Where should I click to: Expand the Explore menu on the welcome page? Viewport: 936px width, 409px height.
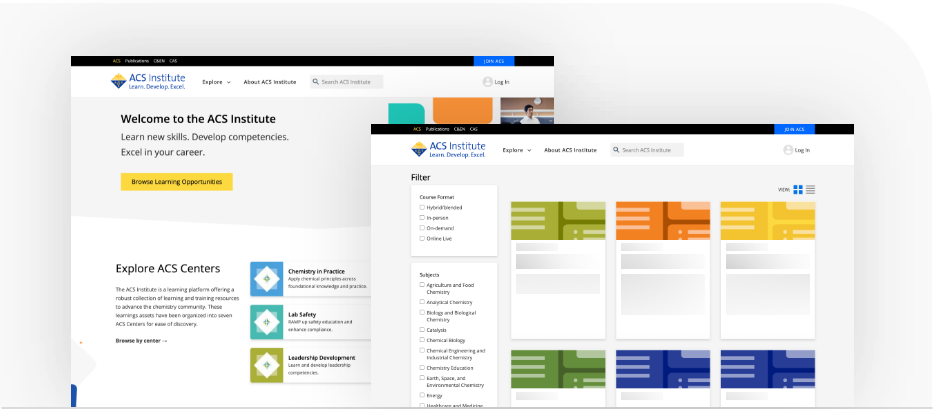[x=216, y=82]
